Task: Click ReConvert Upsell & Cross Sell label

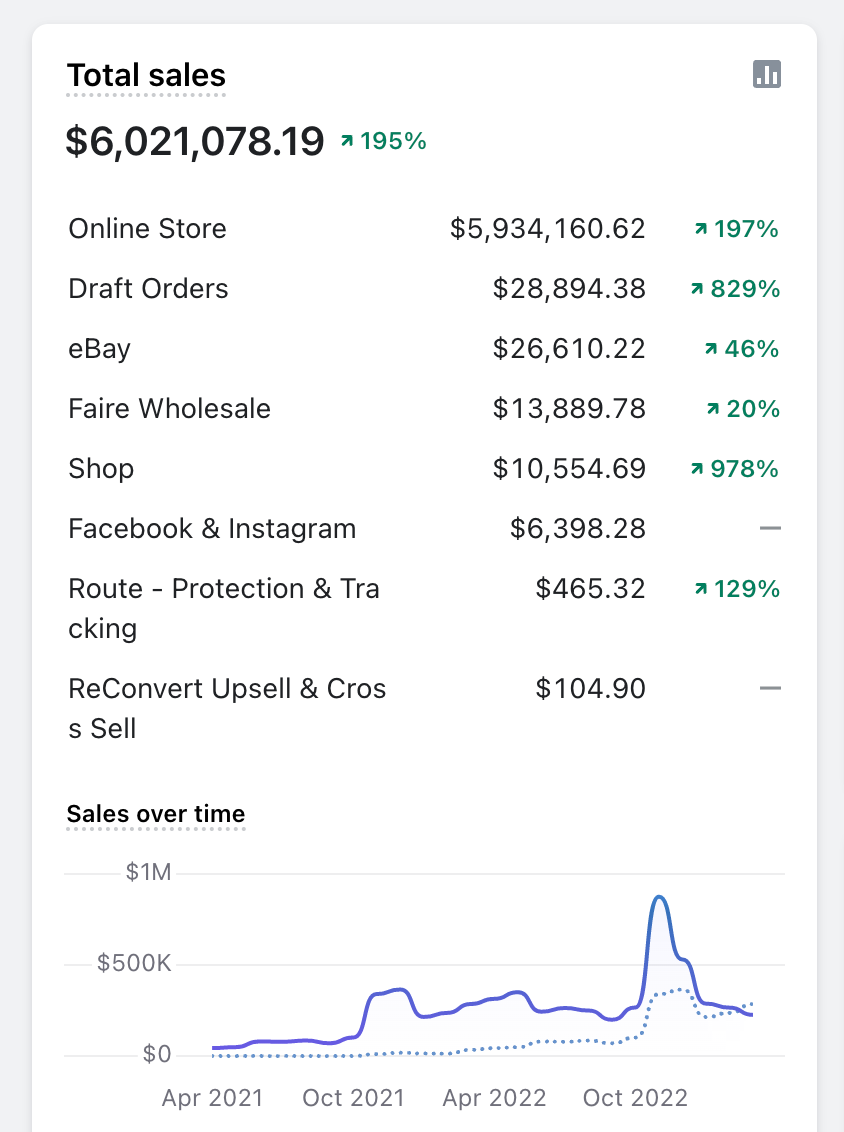Action: click(x=227, y=708)
